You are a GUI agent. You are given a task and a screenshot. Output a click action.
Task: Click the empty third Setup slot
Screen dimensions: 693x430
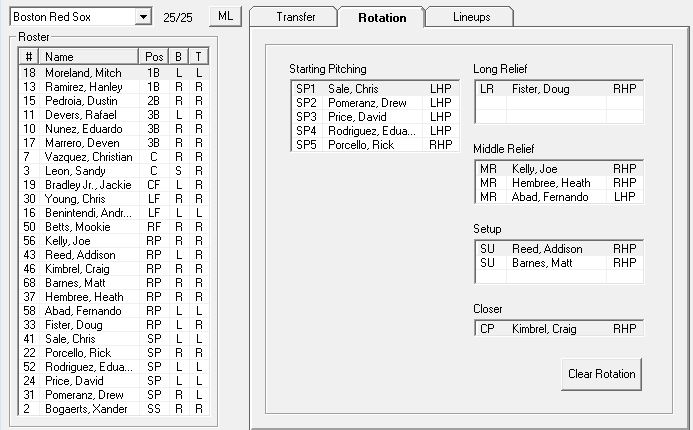[559, 277]
